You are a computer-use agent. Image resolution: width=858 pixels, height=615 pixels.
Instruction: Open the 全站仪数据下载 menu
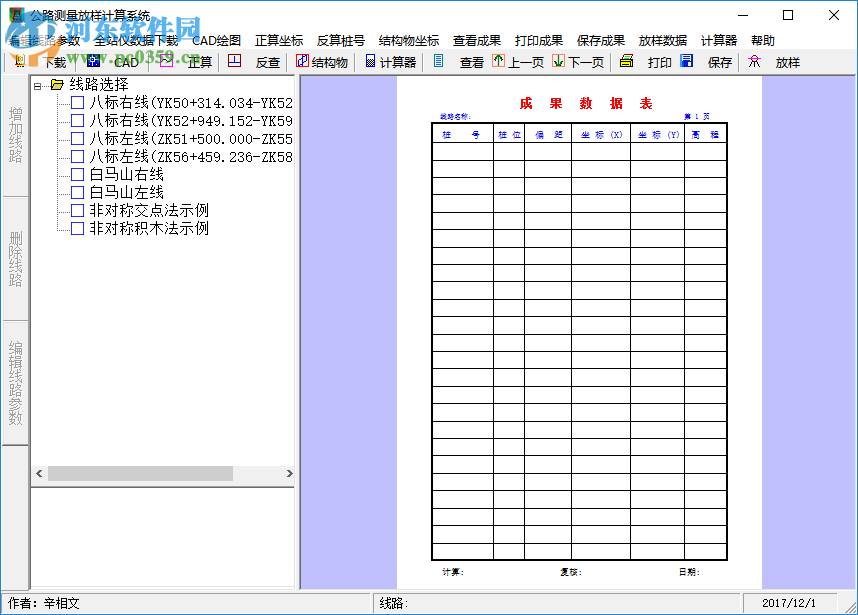point(136,40)
